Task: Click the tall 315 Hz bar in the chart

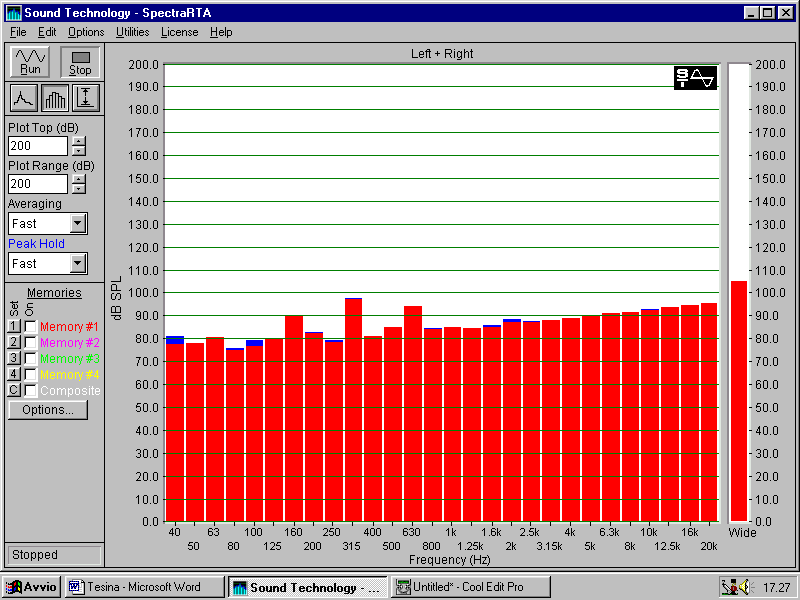Action: tap(354, 410)
